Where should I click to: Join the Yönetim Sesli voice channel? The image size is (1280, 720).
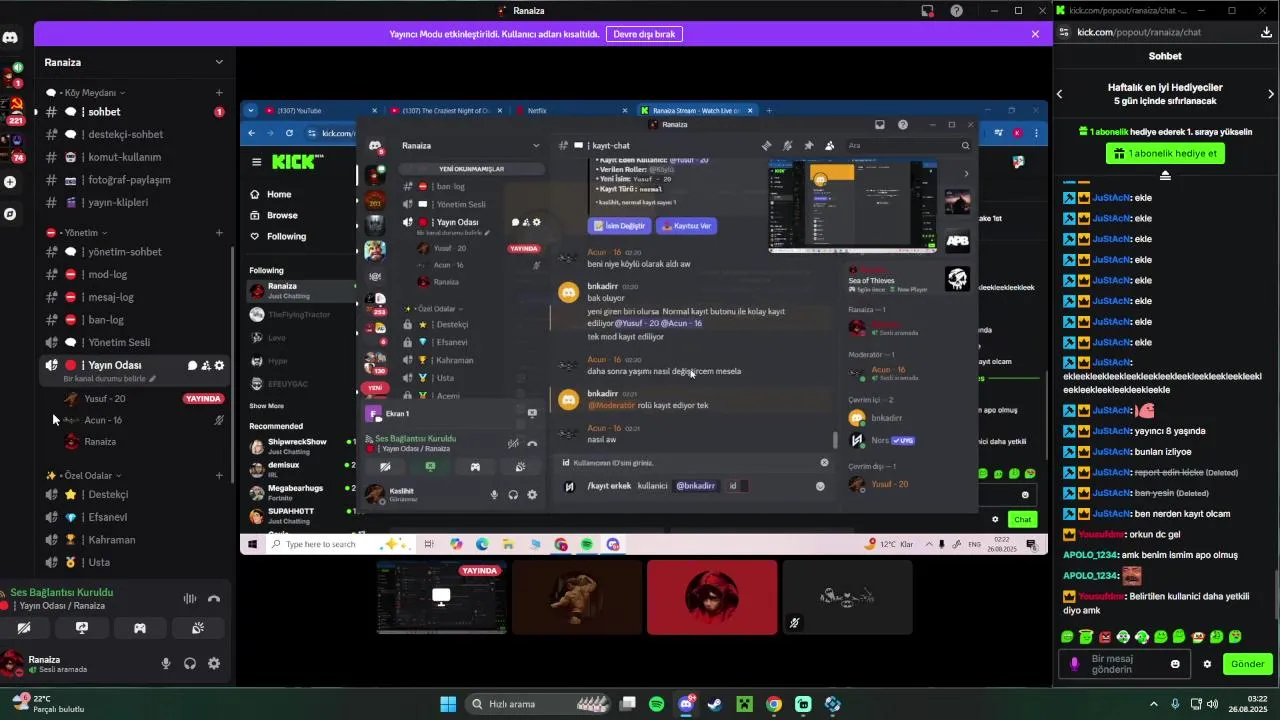click(x=134, y=342)
